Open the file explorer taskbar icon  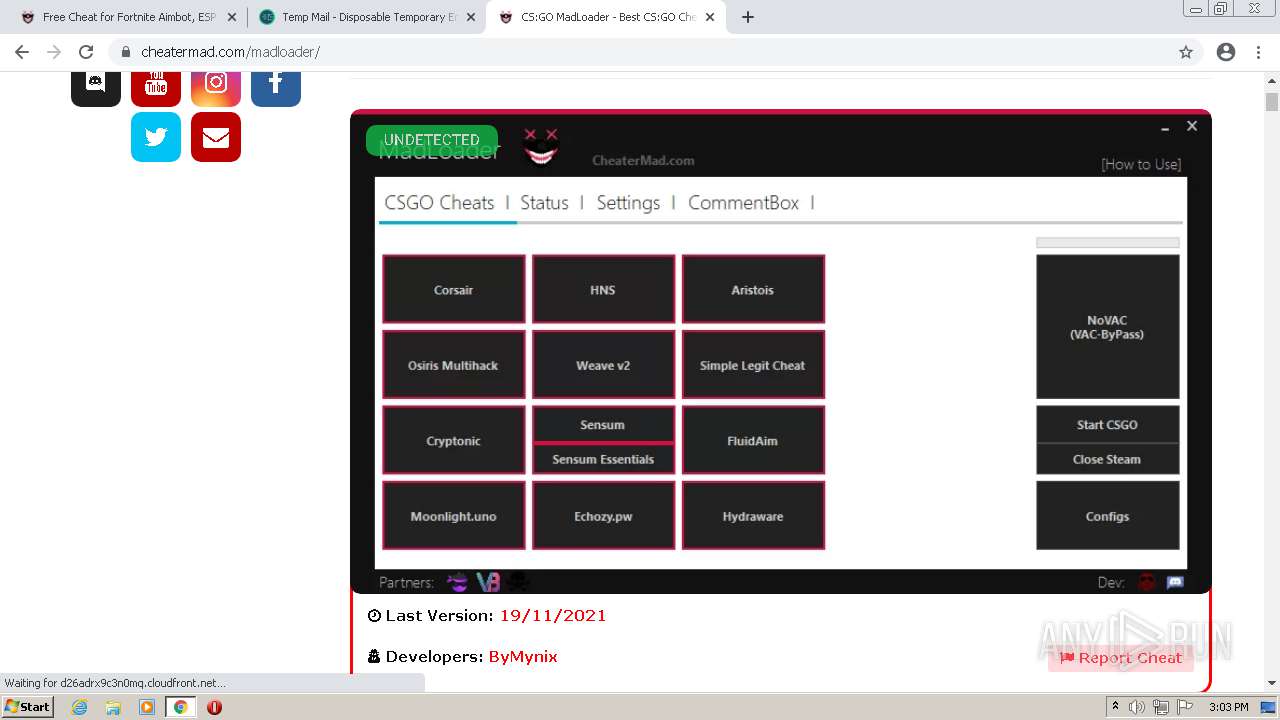click(x=113, y=707)
